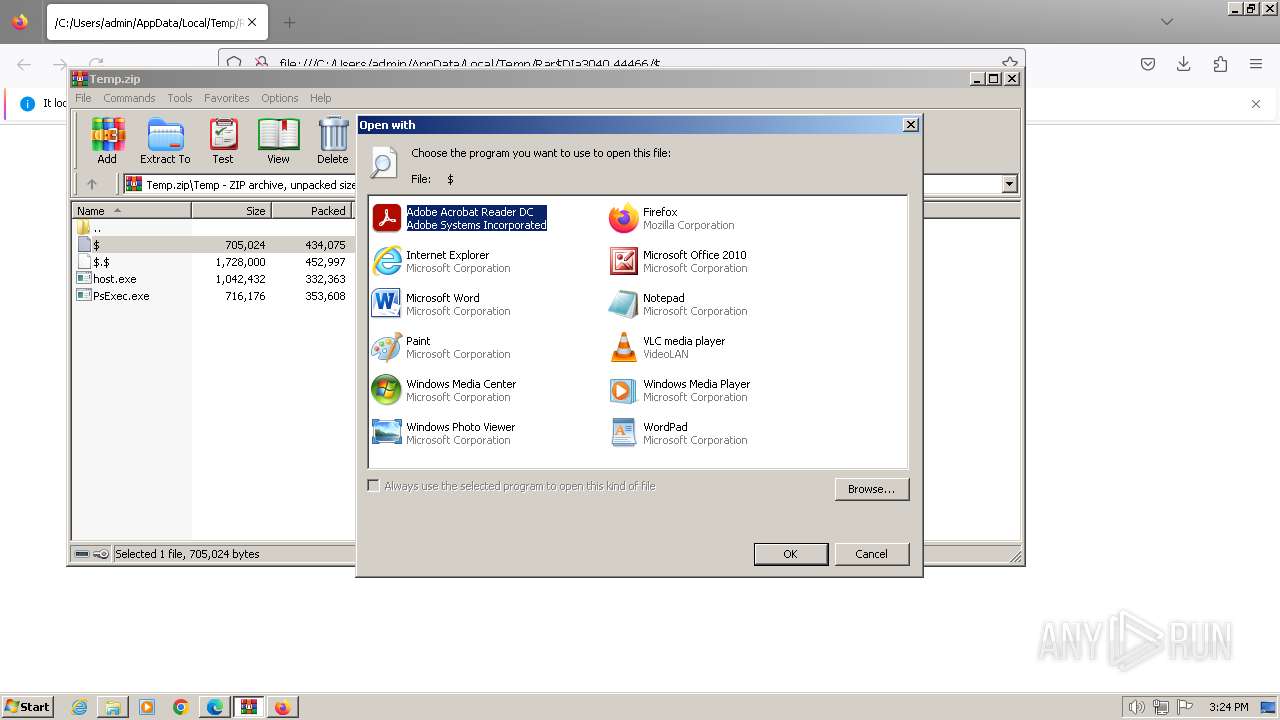Open Firefox application hamburger menu
1280x720 pixels.
coord(1256,64)
